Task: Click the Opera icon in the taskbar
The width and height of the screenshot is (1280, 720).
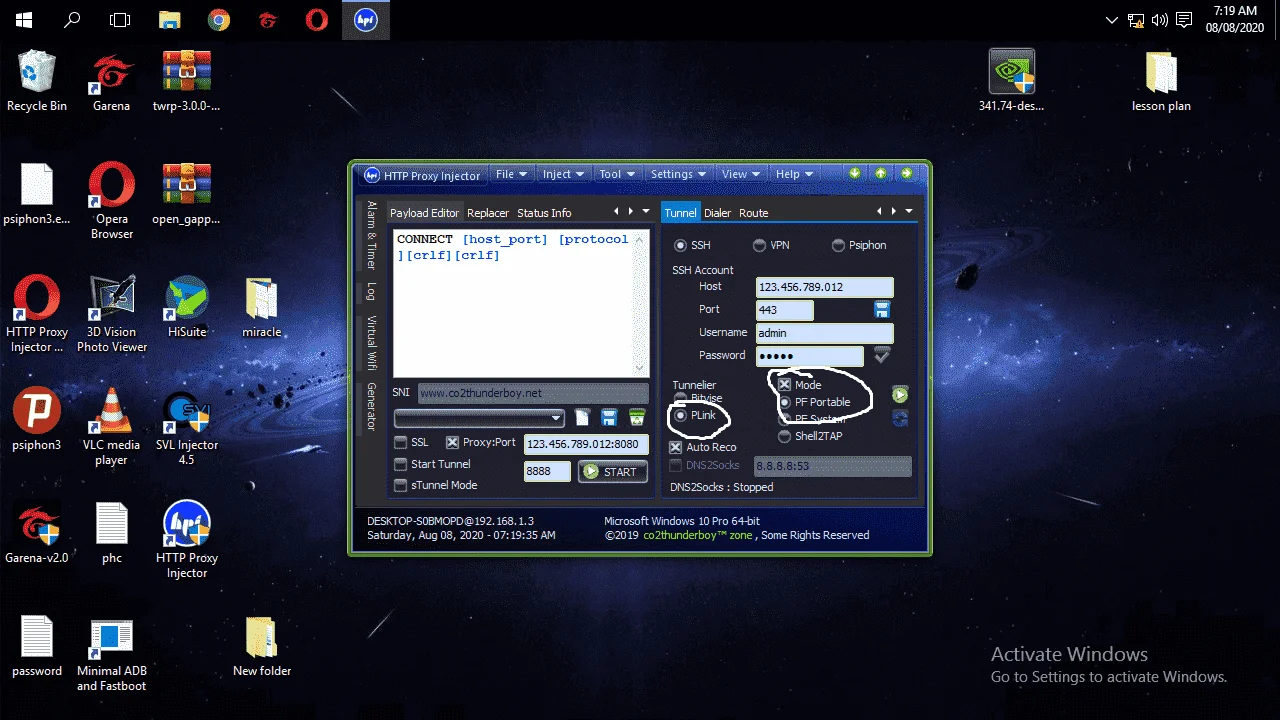Action: tap(317, 19)
